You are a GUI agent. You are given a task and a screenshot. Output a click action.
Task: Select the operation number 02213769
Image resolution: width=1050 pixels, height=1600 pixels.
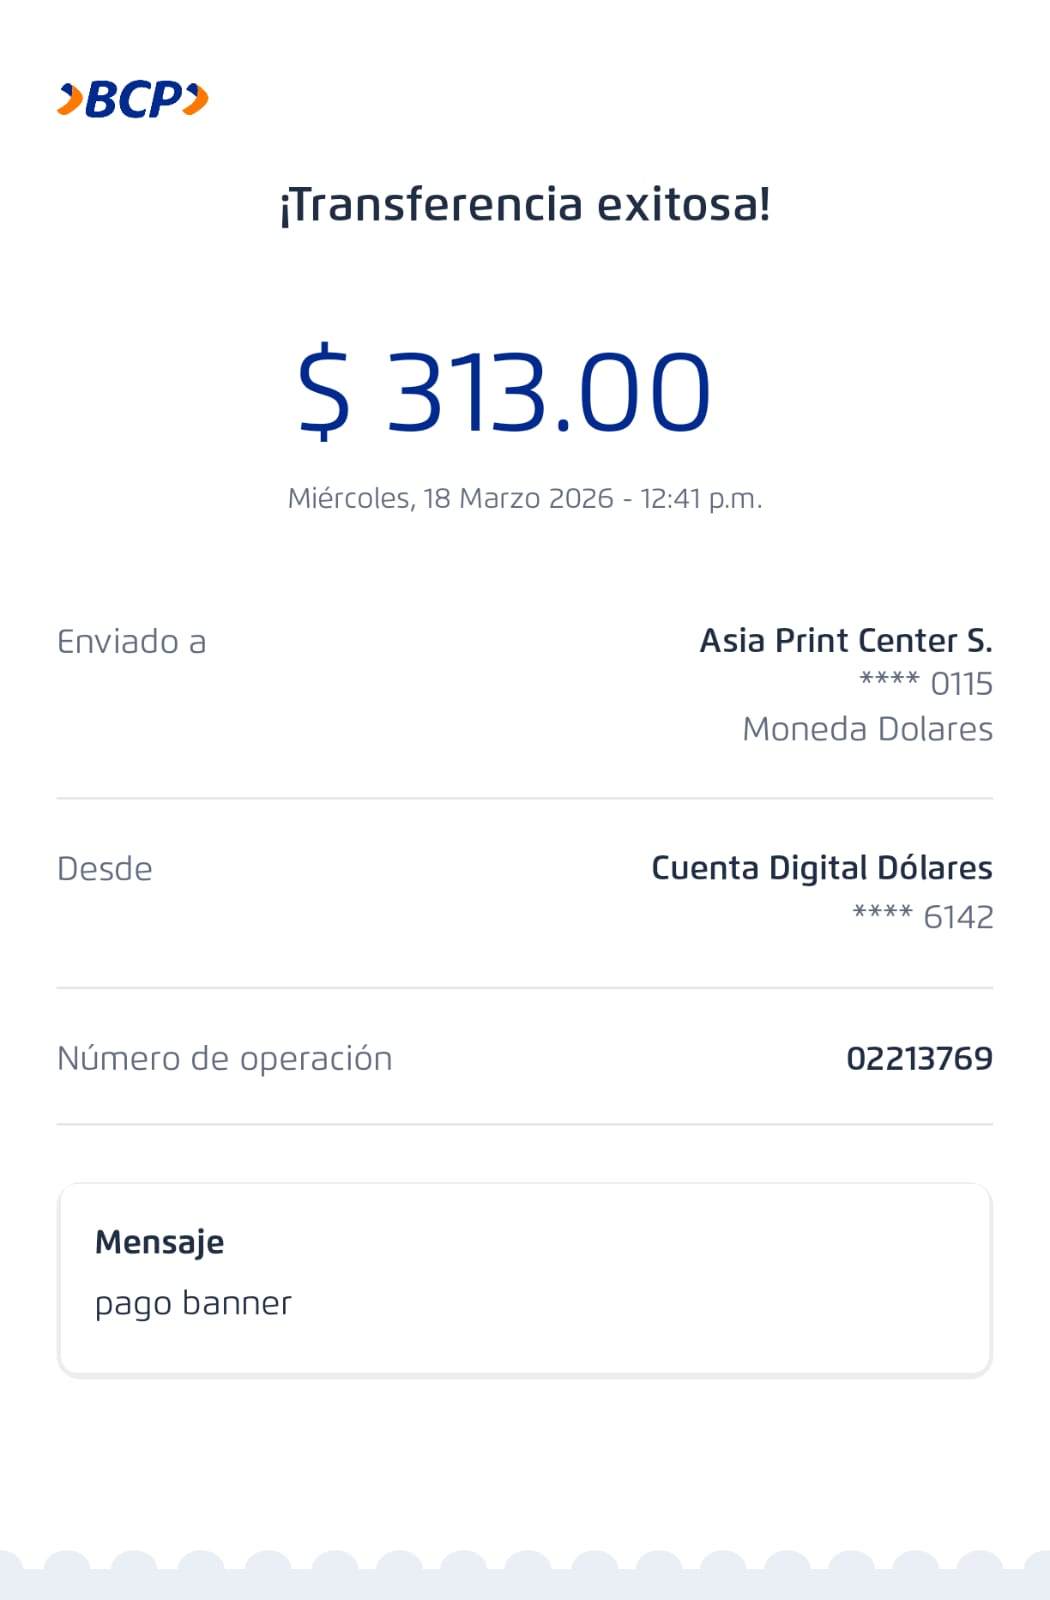pos(919,1058)
